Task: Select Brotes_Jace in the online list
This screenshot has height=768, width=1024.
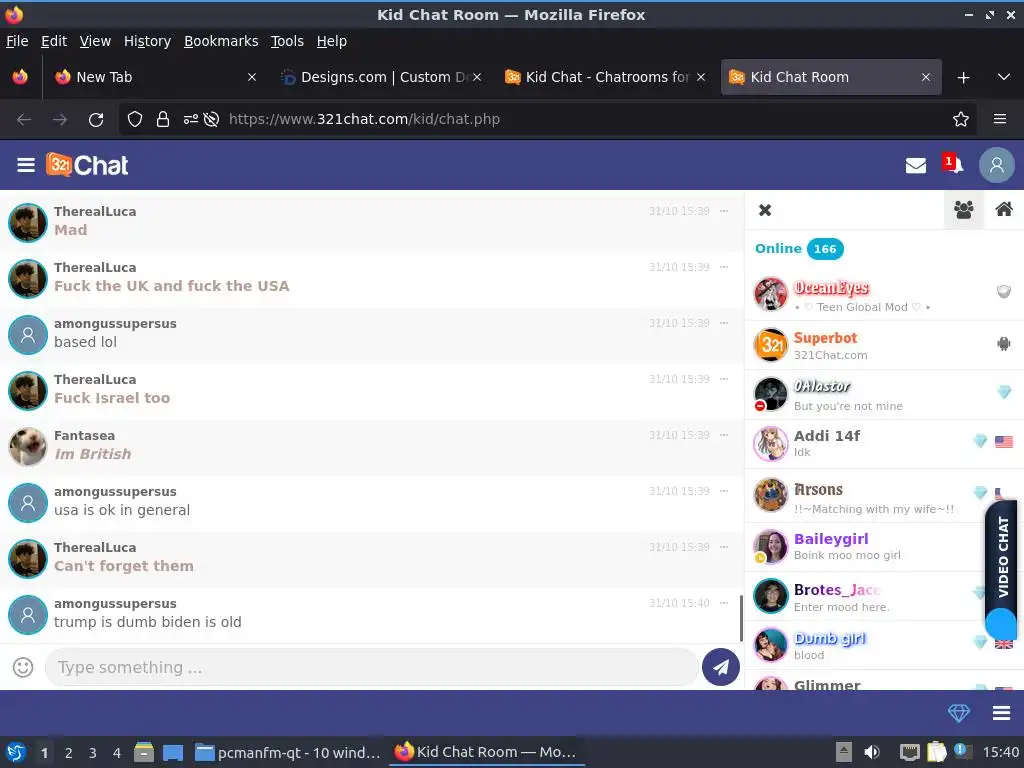Action: click(884, 596)
